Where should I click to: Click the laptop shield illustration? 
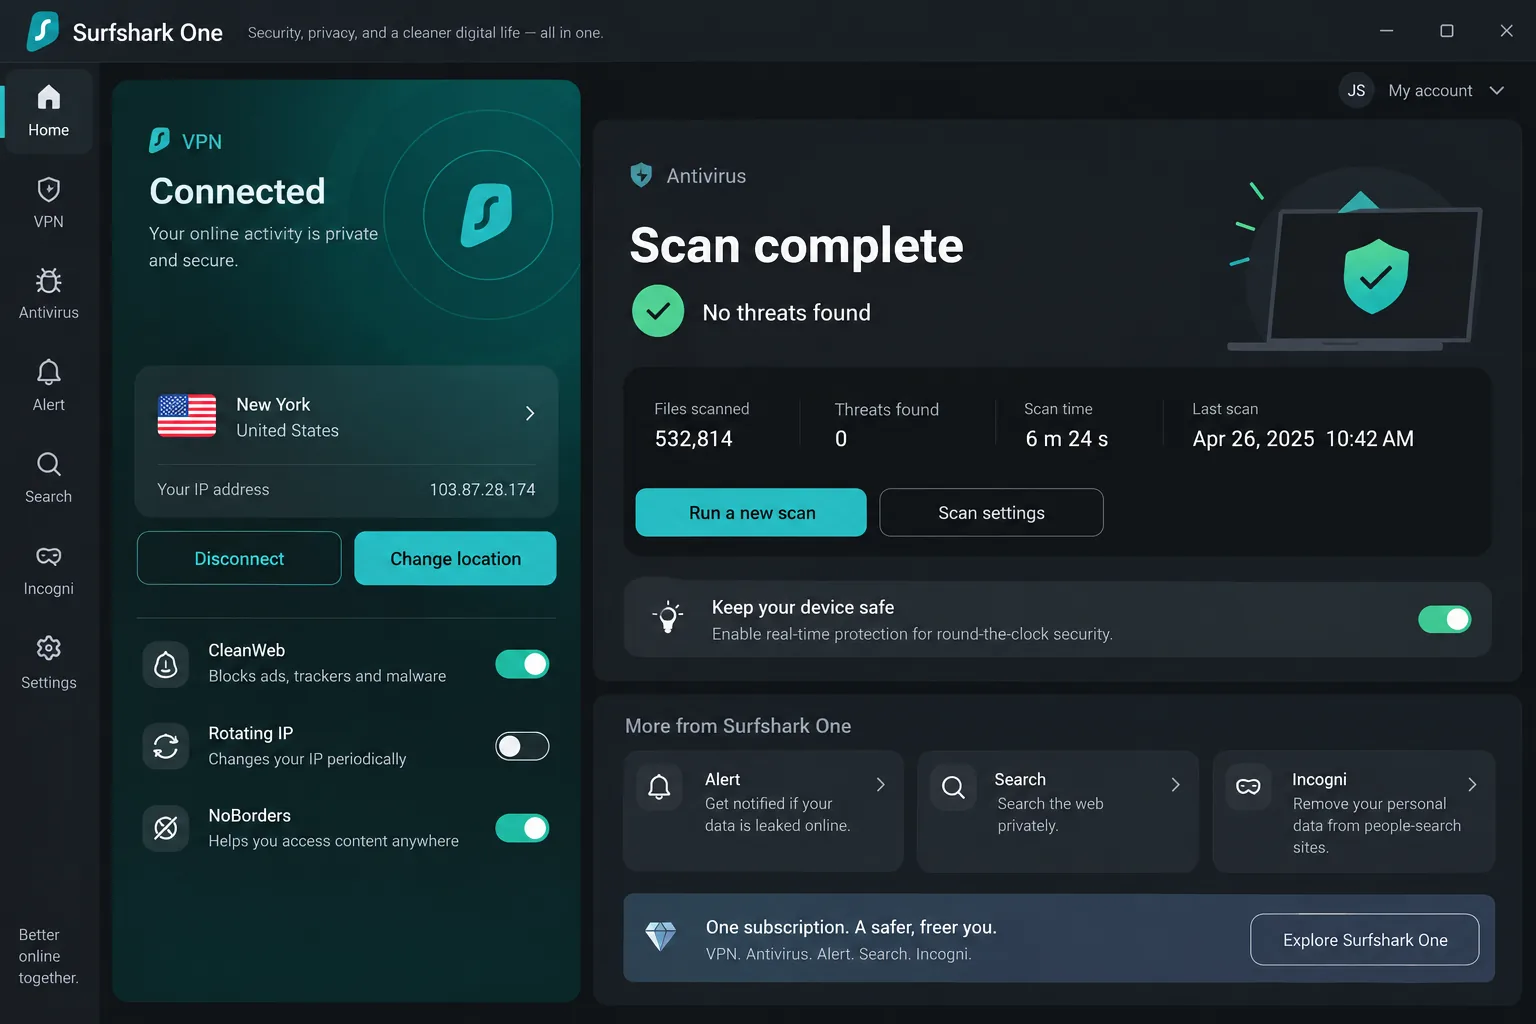[1357, 262]
